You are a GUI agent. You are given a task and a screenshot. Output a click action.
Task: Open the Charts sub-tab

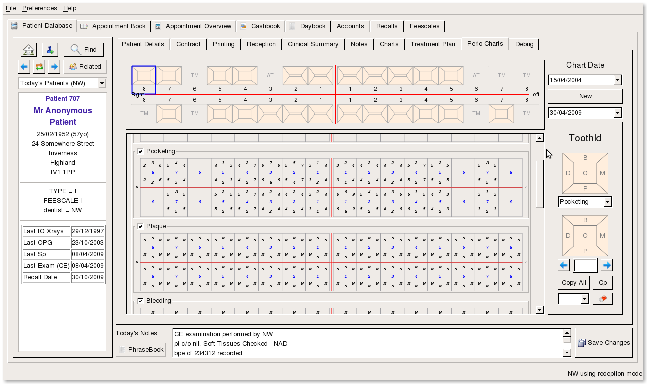pos(389,44)
